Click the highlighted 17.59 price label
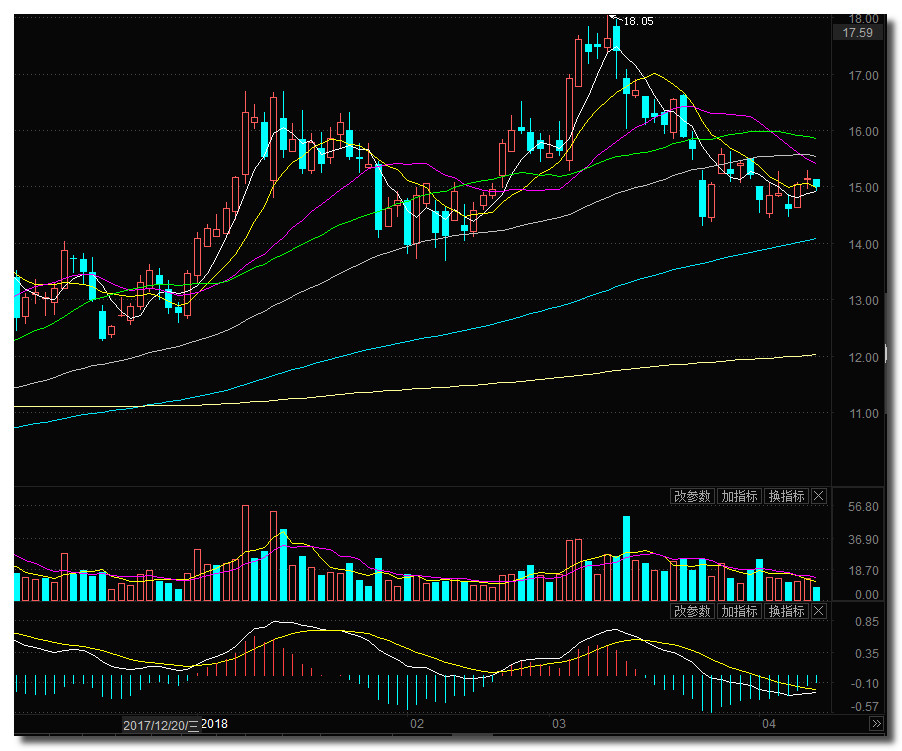 [x=858, y=33]
